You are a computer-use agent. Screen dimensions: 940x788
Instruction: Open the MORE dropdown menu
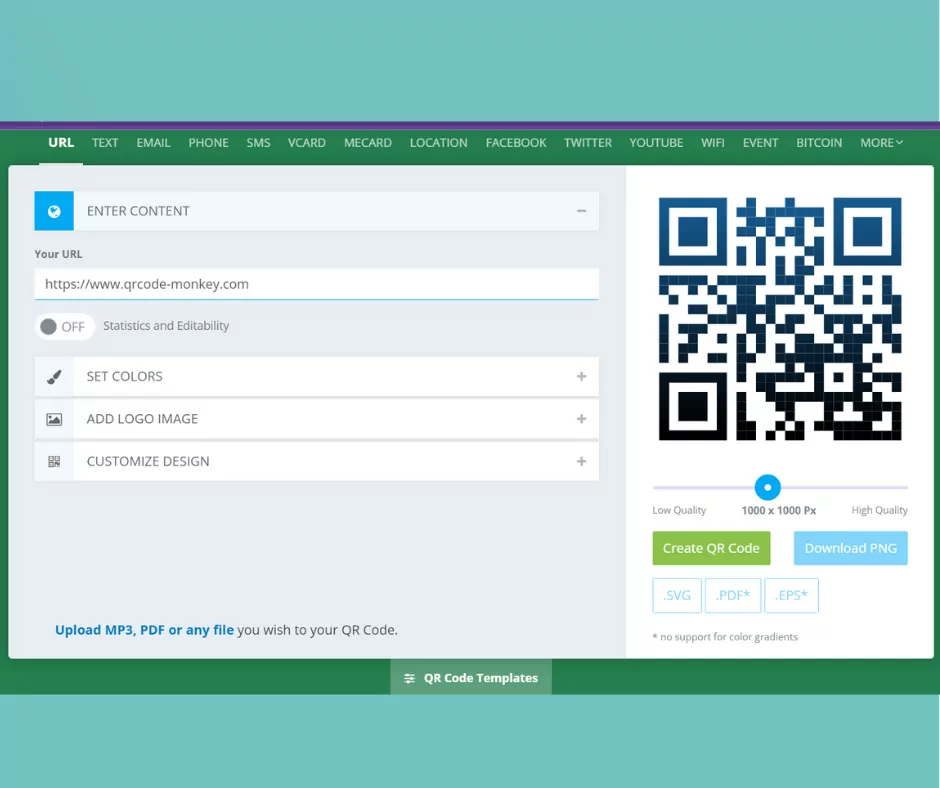pos(881,143)
